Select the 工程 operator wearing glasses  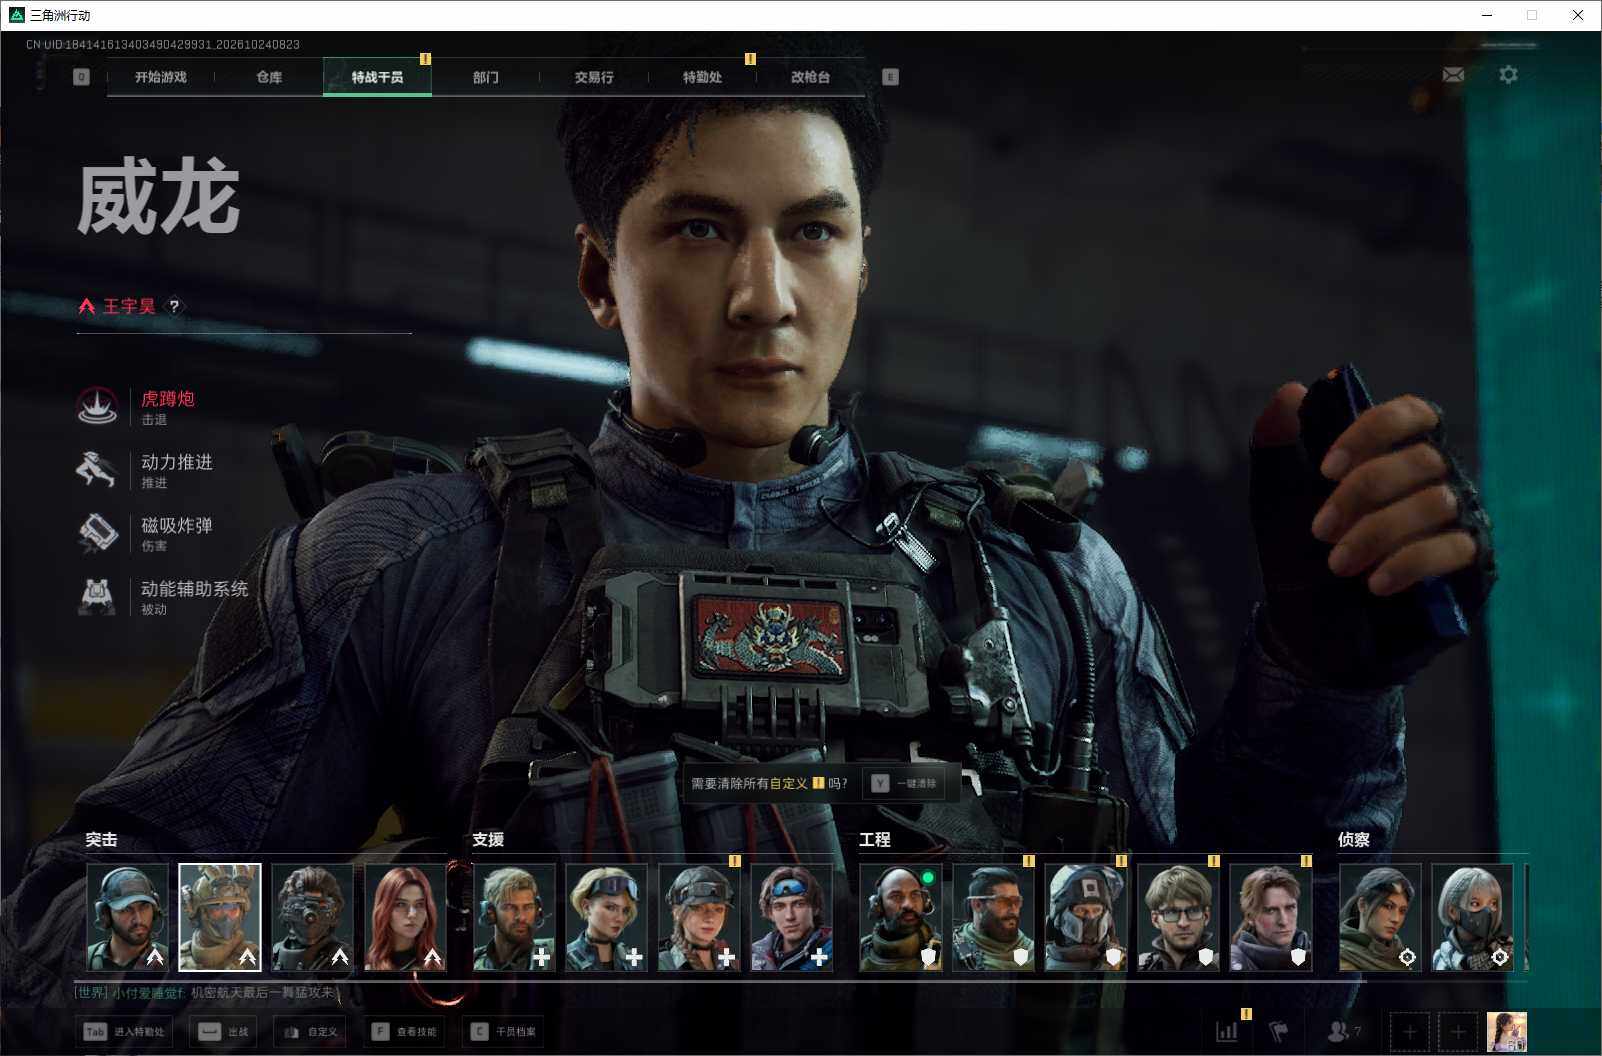(1178, 917)
